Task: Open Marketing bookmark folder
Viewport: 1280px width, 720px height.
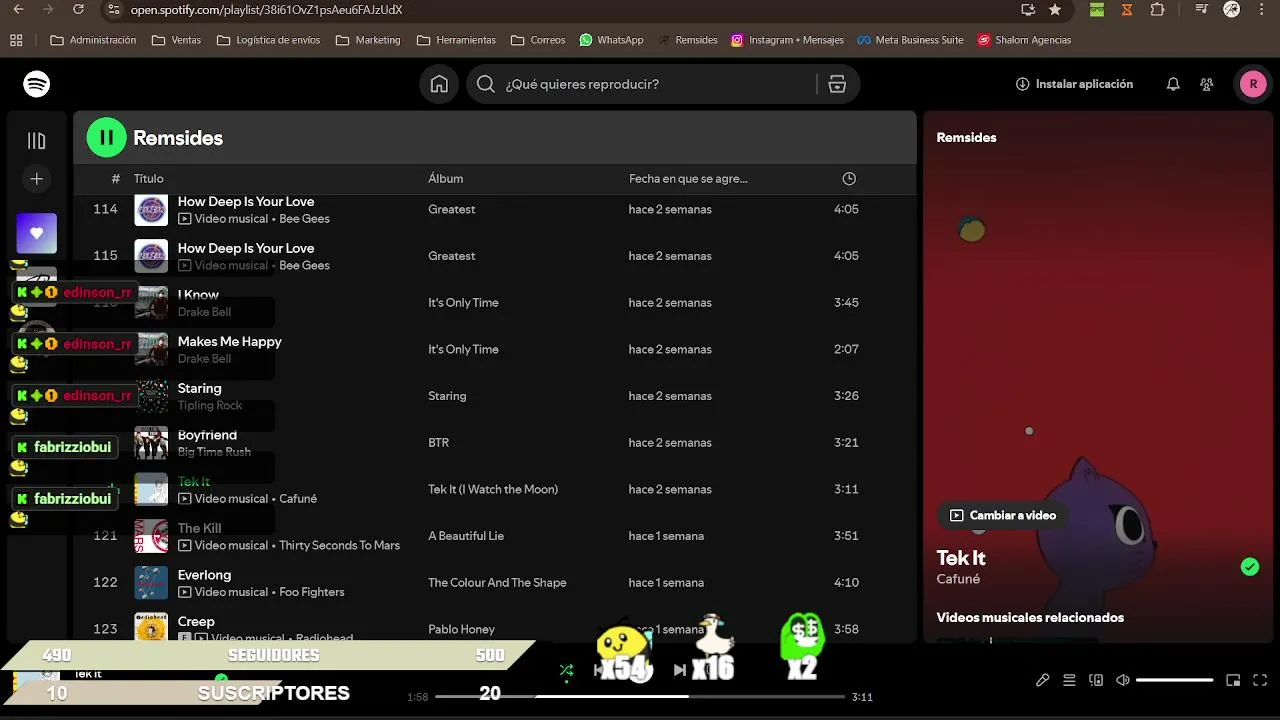Action: (368, 40)
